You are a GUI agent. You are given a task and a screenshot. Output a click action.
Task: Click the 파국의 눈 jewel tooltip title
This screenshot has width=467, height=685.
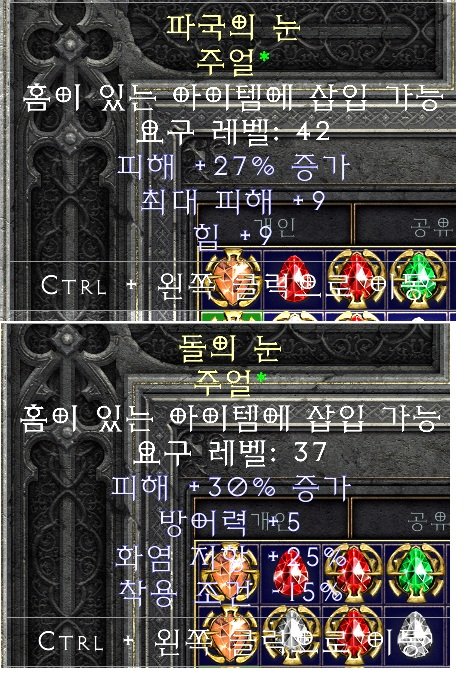click(x=233, y=26)
